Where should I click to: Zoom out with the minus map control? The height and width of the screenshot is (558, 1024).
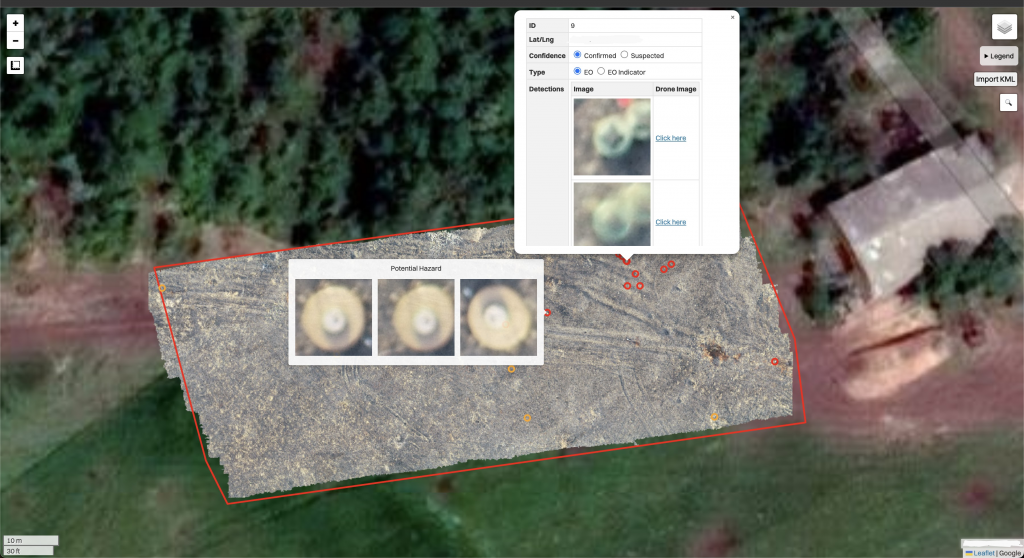(x=16, y=41)
